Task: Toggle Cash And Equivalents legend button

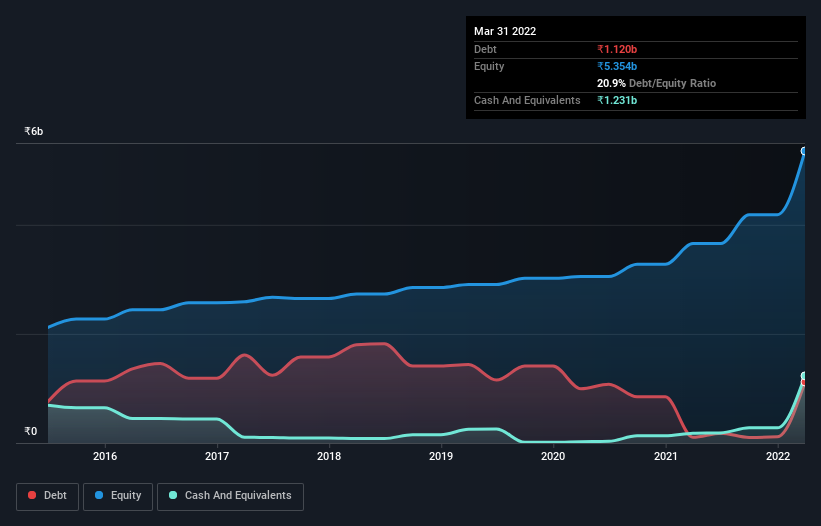Action: (230, 496)
